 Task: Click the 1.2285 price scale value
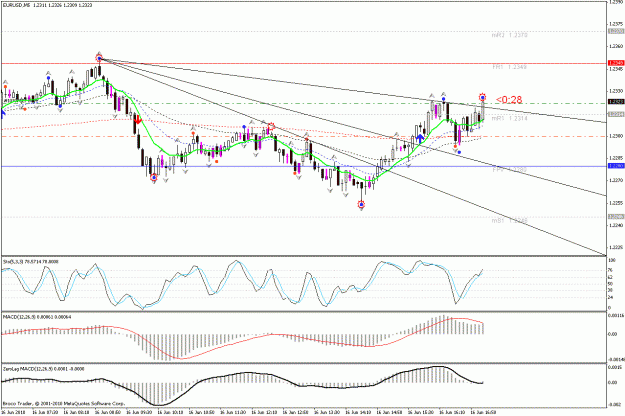click(616, 158)
